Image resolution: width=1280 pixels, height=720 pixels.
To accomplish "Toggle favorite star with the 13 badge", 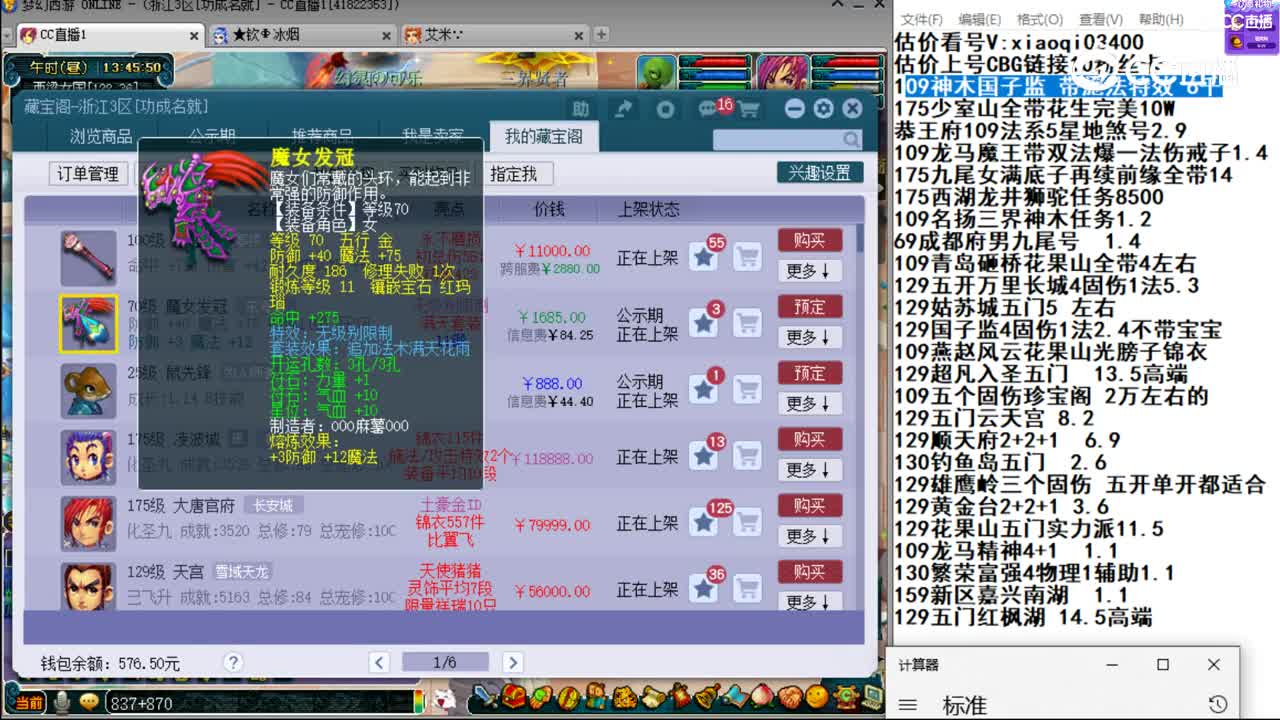I will point(704,456).
